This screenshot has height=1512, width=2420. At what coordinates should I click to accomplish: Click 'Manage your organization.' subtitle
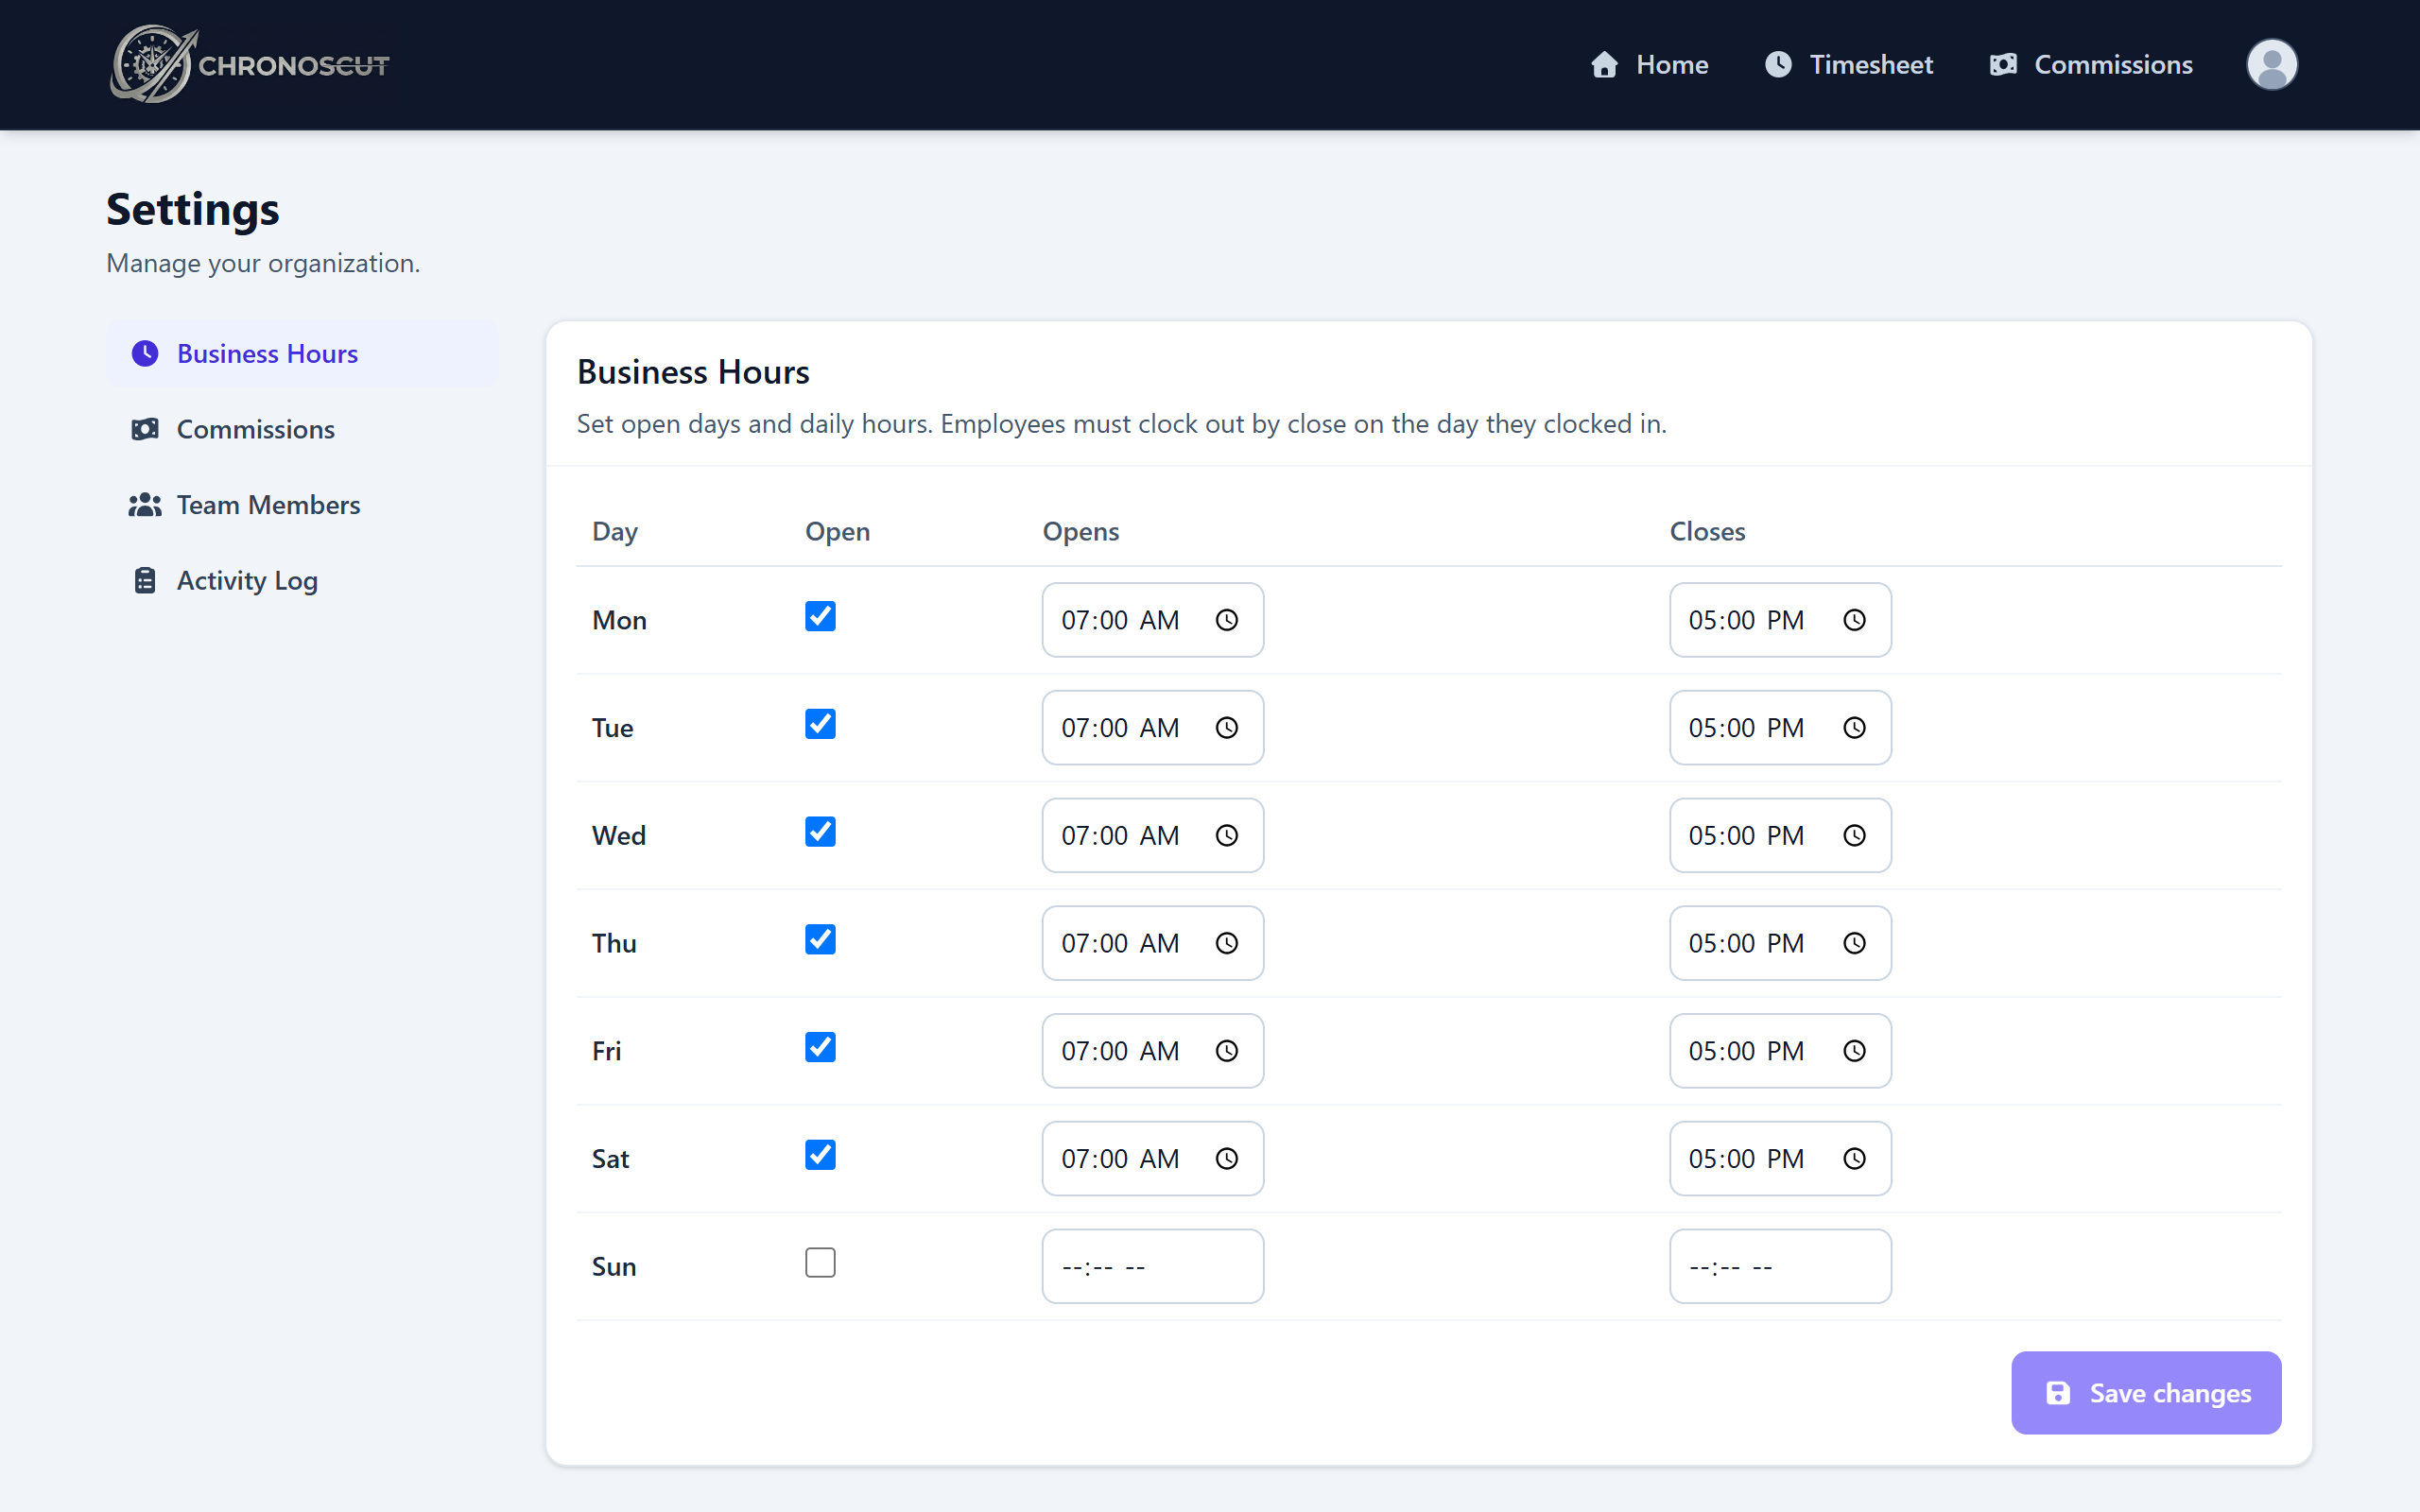click(x=263, y=263)
